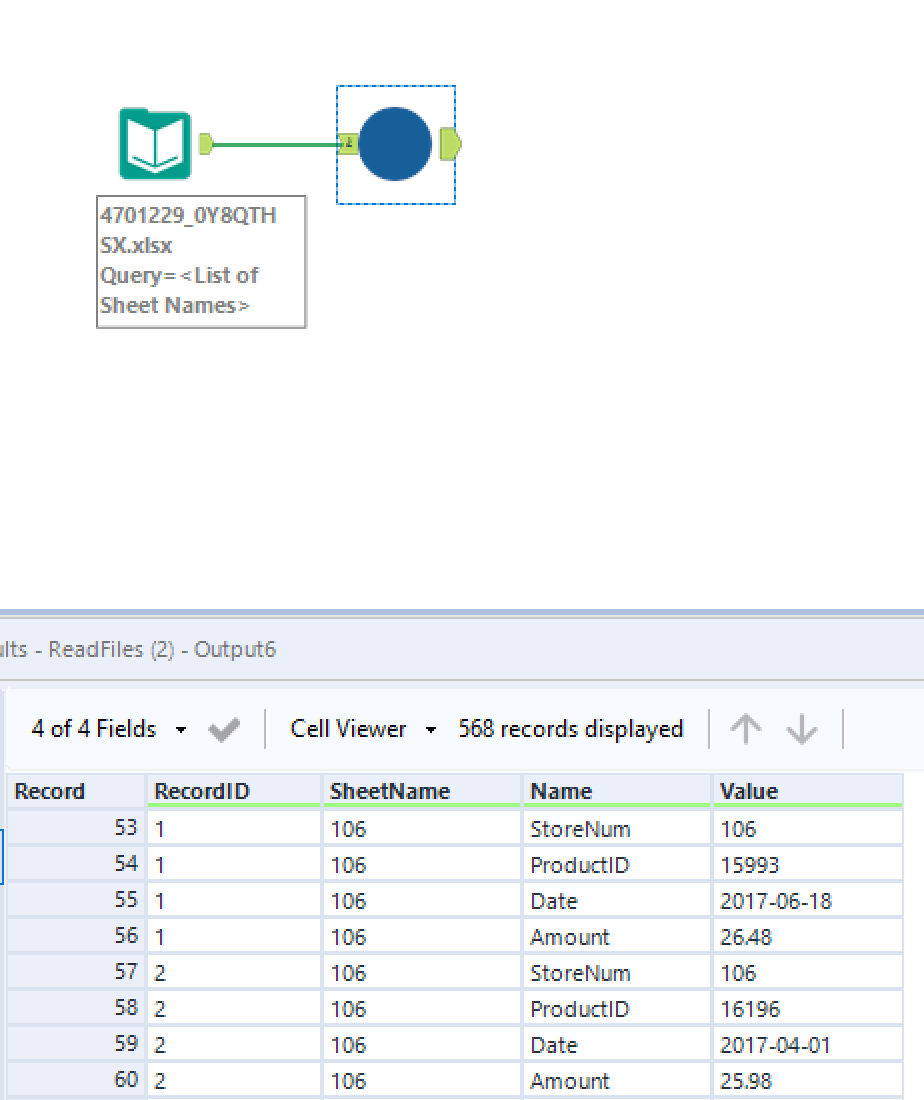Open the 4 of 4 Fields dropdown

(x=108, y=729)
